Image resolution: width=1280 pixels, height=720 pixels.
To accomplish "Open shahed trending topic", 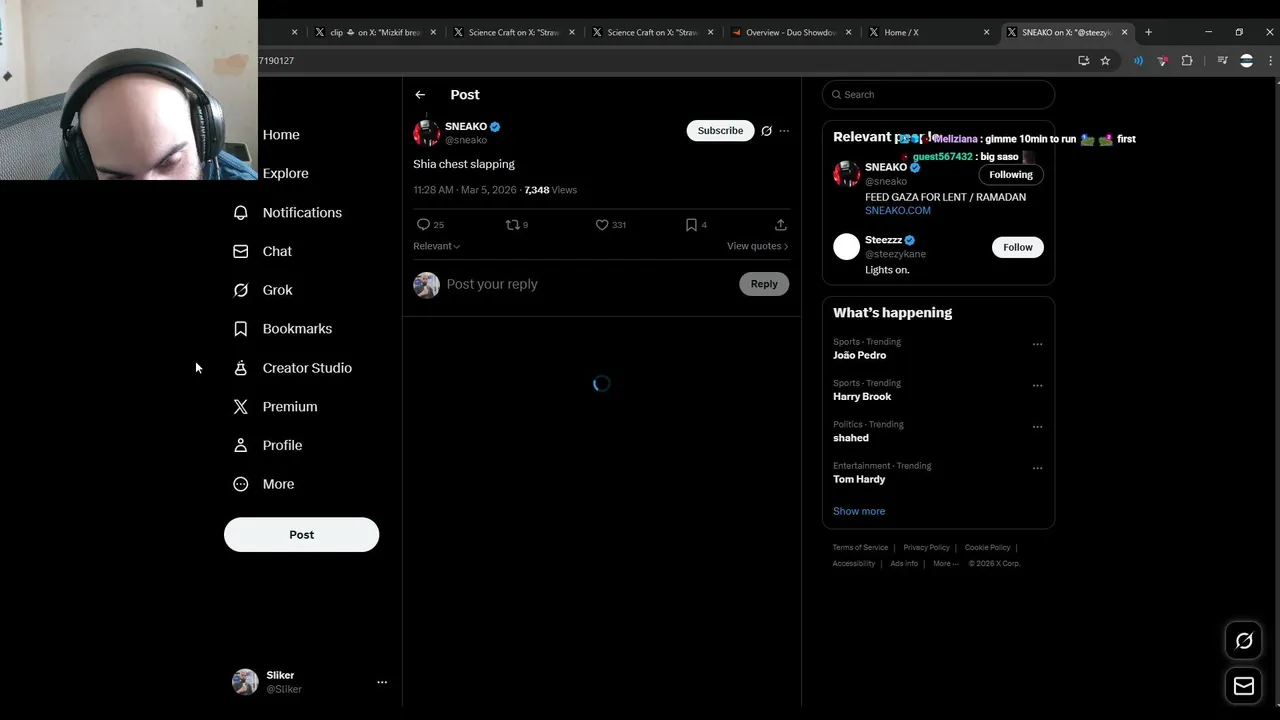I will [x=851, y=438].
